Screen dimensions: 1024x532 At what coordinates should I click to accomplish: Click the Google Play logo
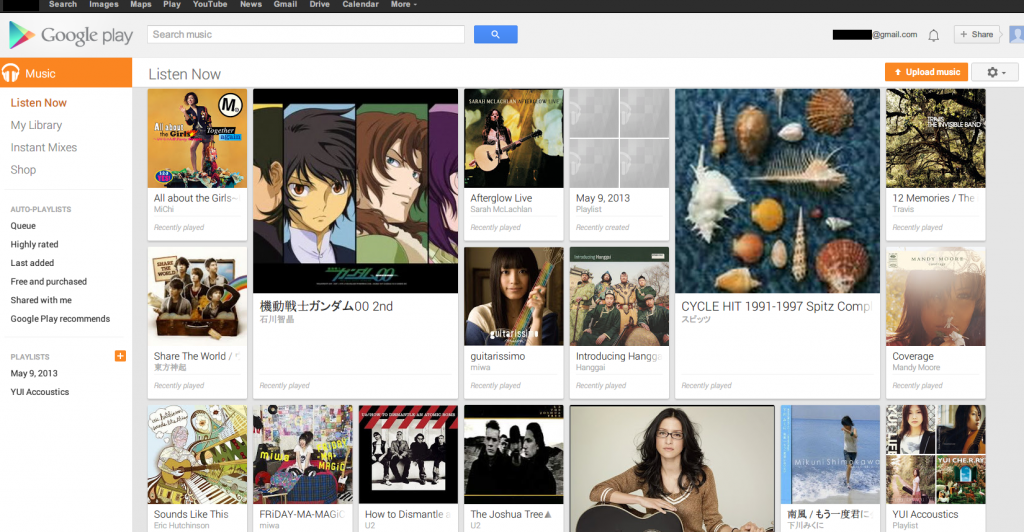point(71,36)
